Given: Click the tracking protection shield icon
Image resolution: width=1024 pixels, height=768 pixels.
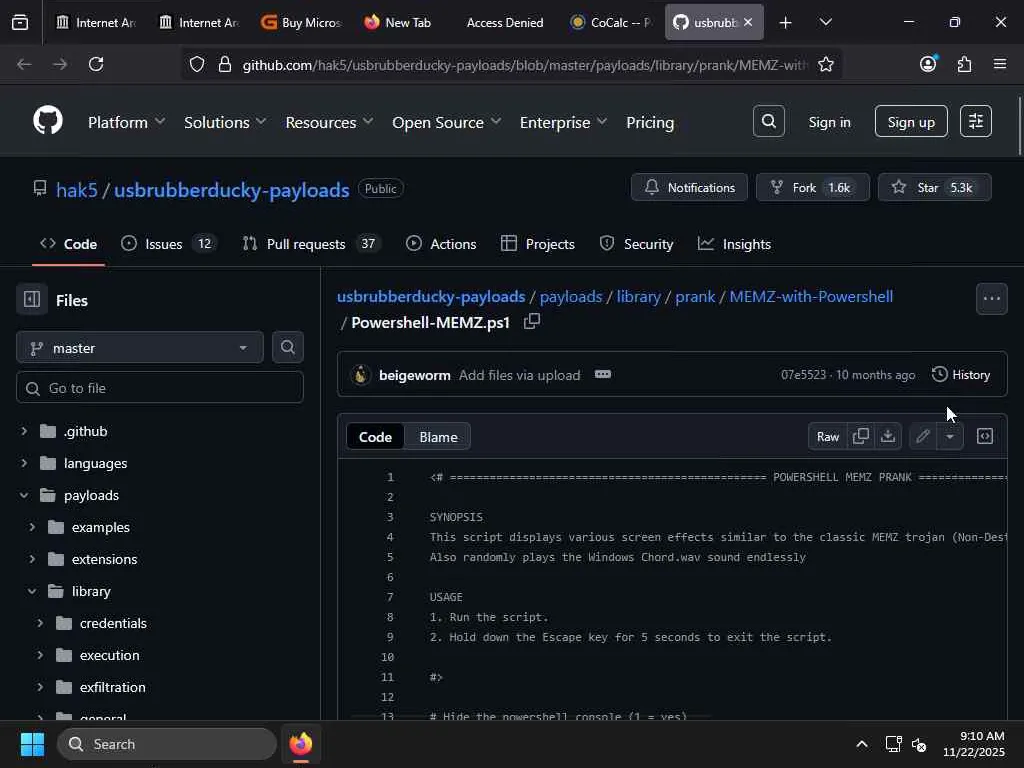Looking at the screenshot, I should [197, 64].
